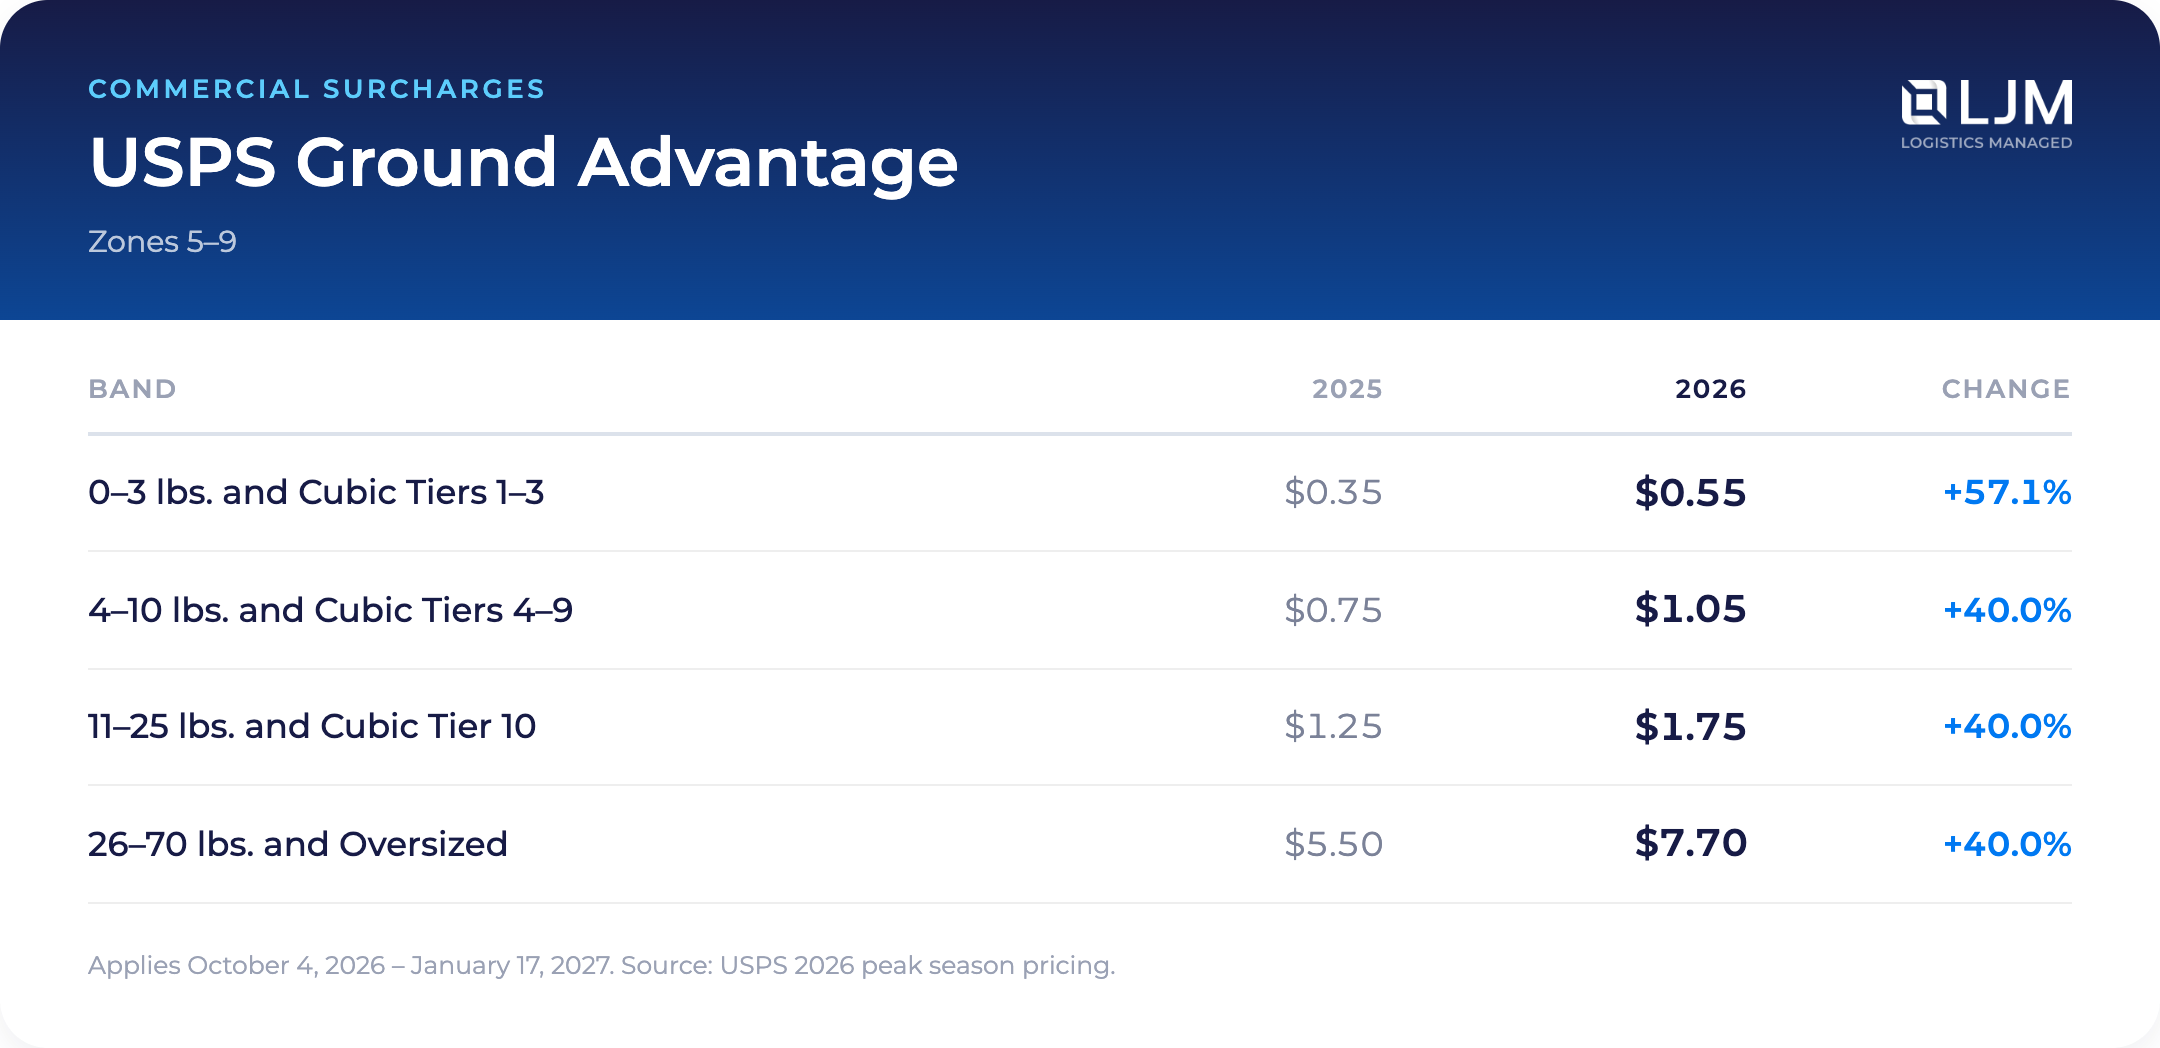Click the 11–25 lbs. Cubic Tier 10 row
The width and height of the screenshot is (2160, 1048).
1080,727
